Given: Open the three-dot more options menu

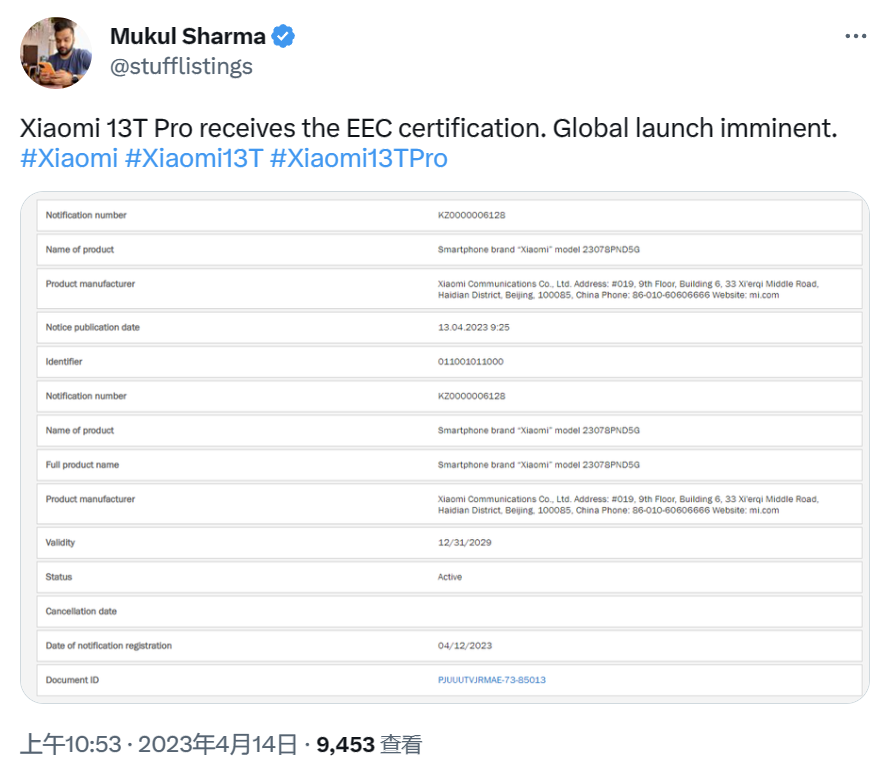Looking at the screenshot, I should point(855,36).
